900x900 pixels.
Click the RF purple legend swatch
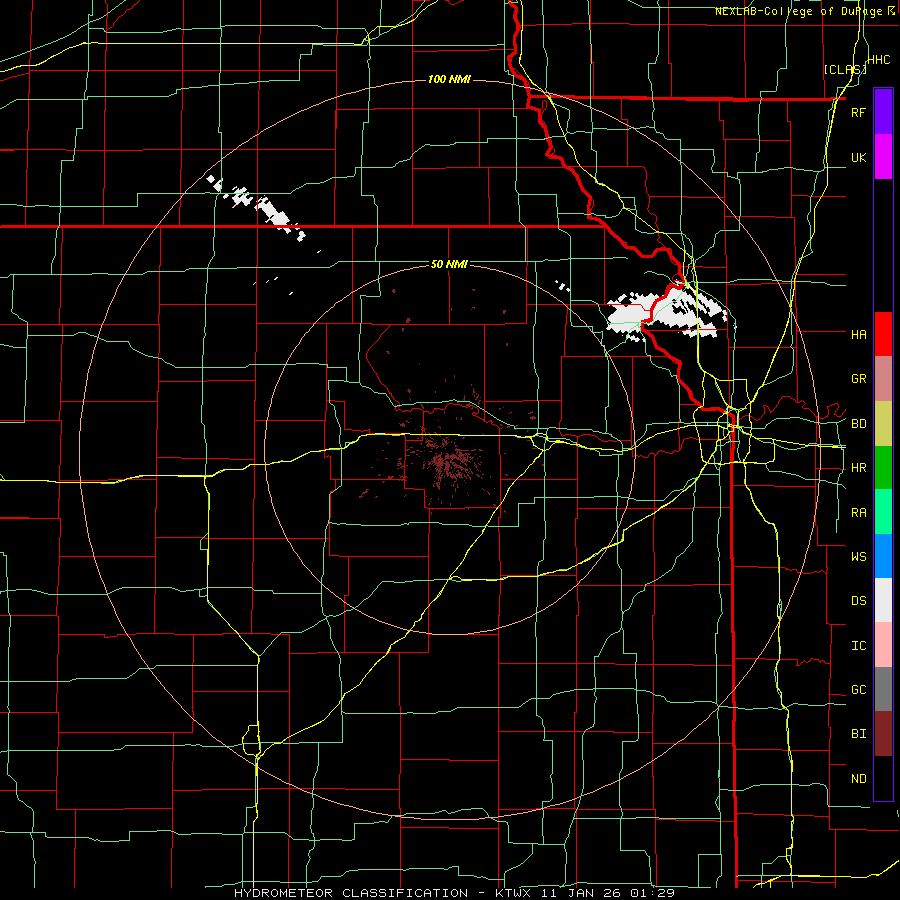(883, 112)
